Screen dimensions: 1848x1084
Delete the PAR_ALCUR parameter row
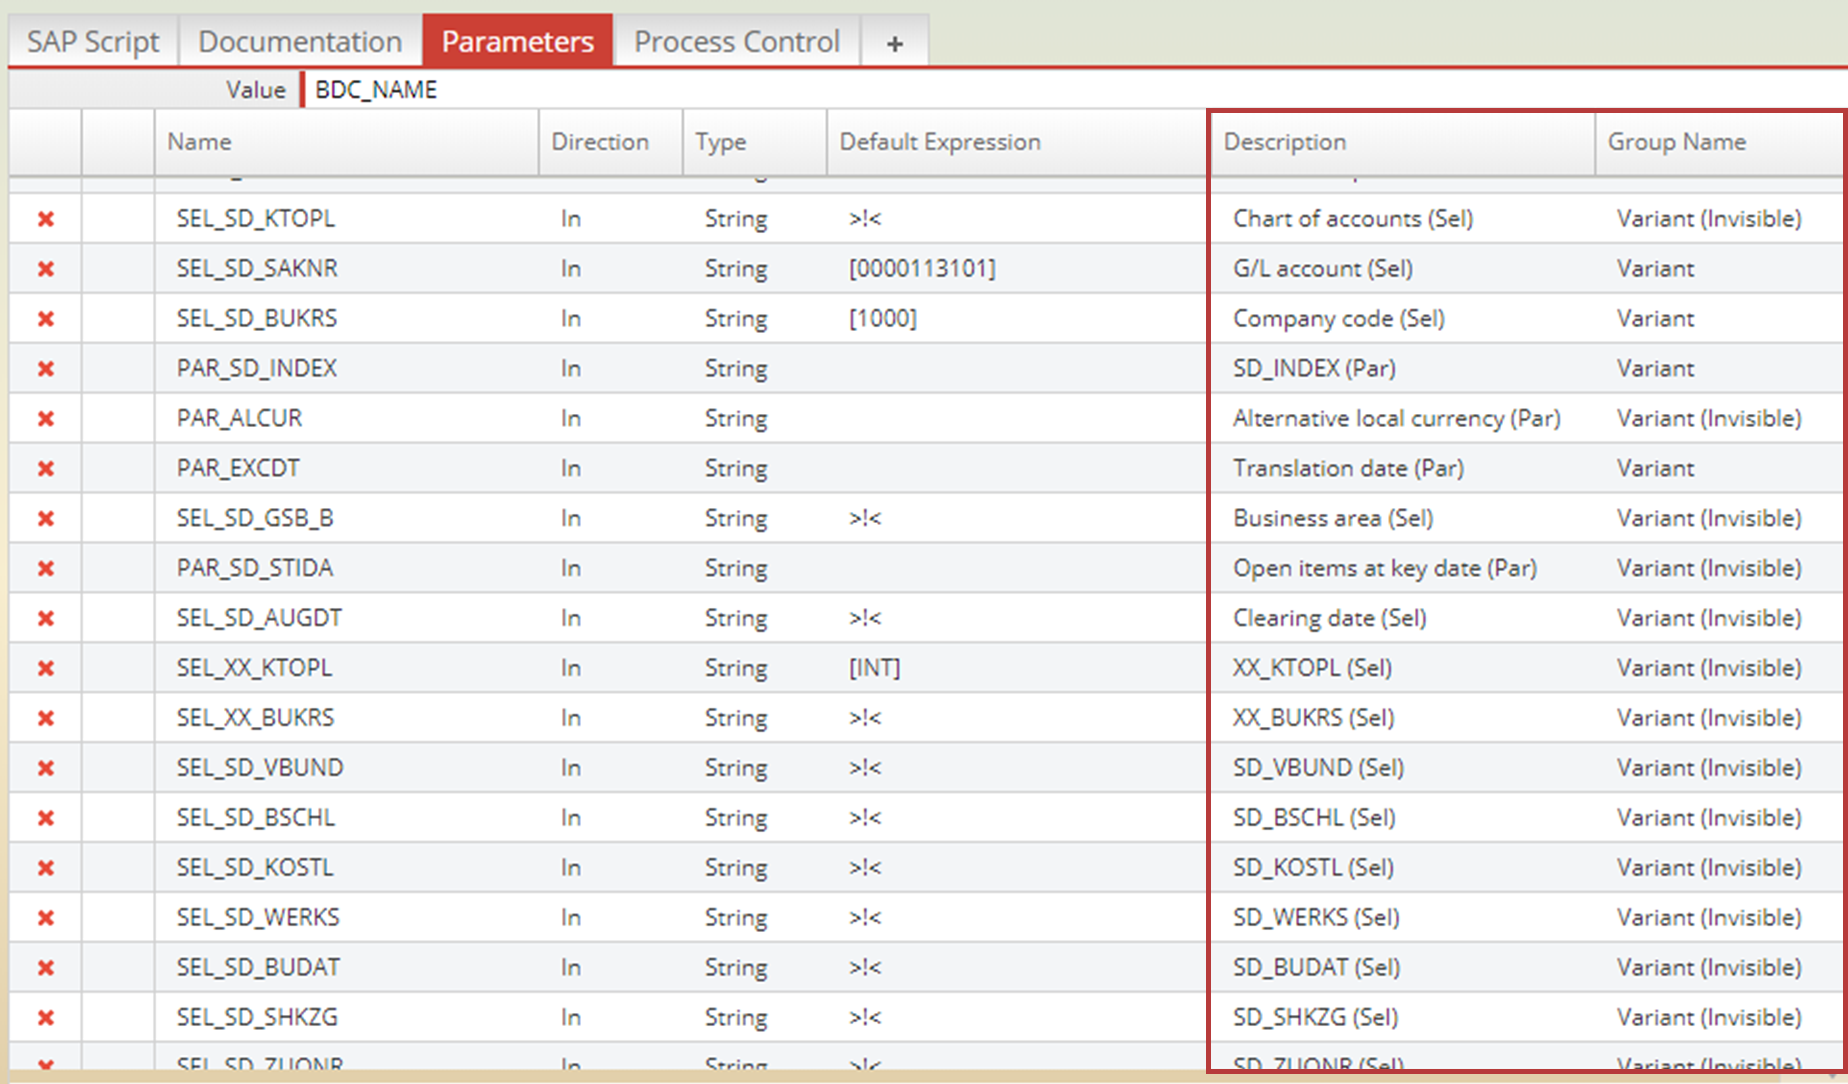(46, 419)
